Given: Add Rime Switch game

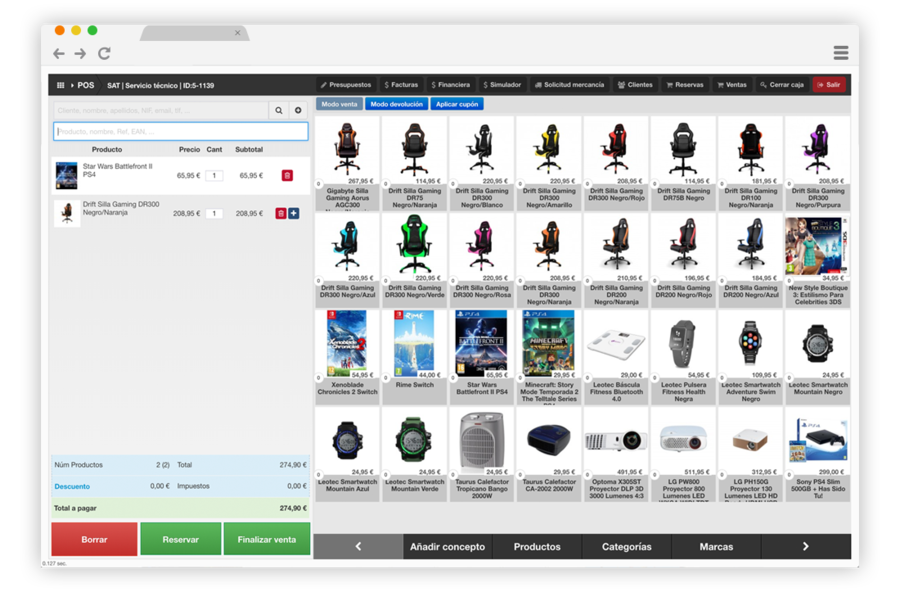Looking at the screenshot, I should pos(414,357).
